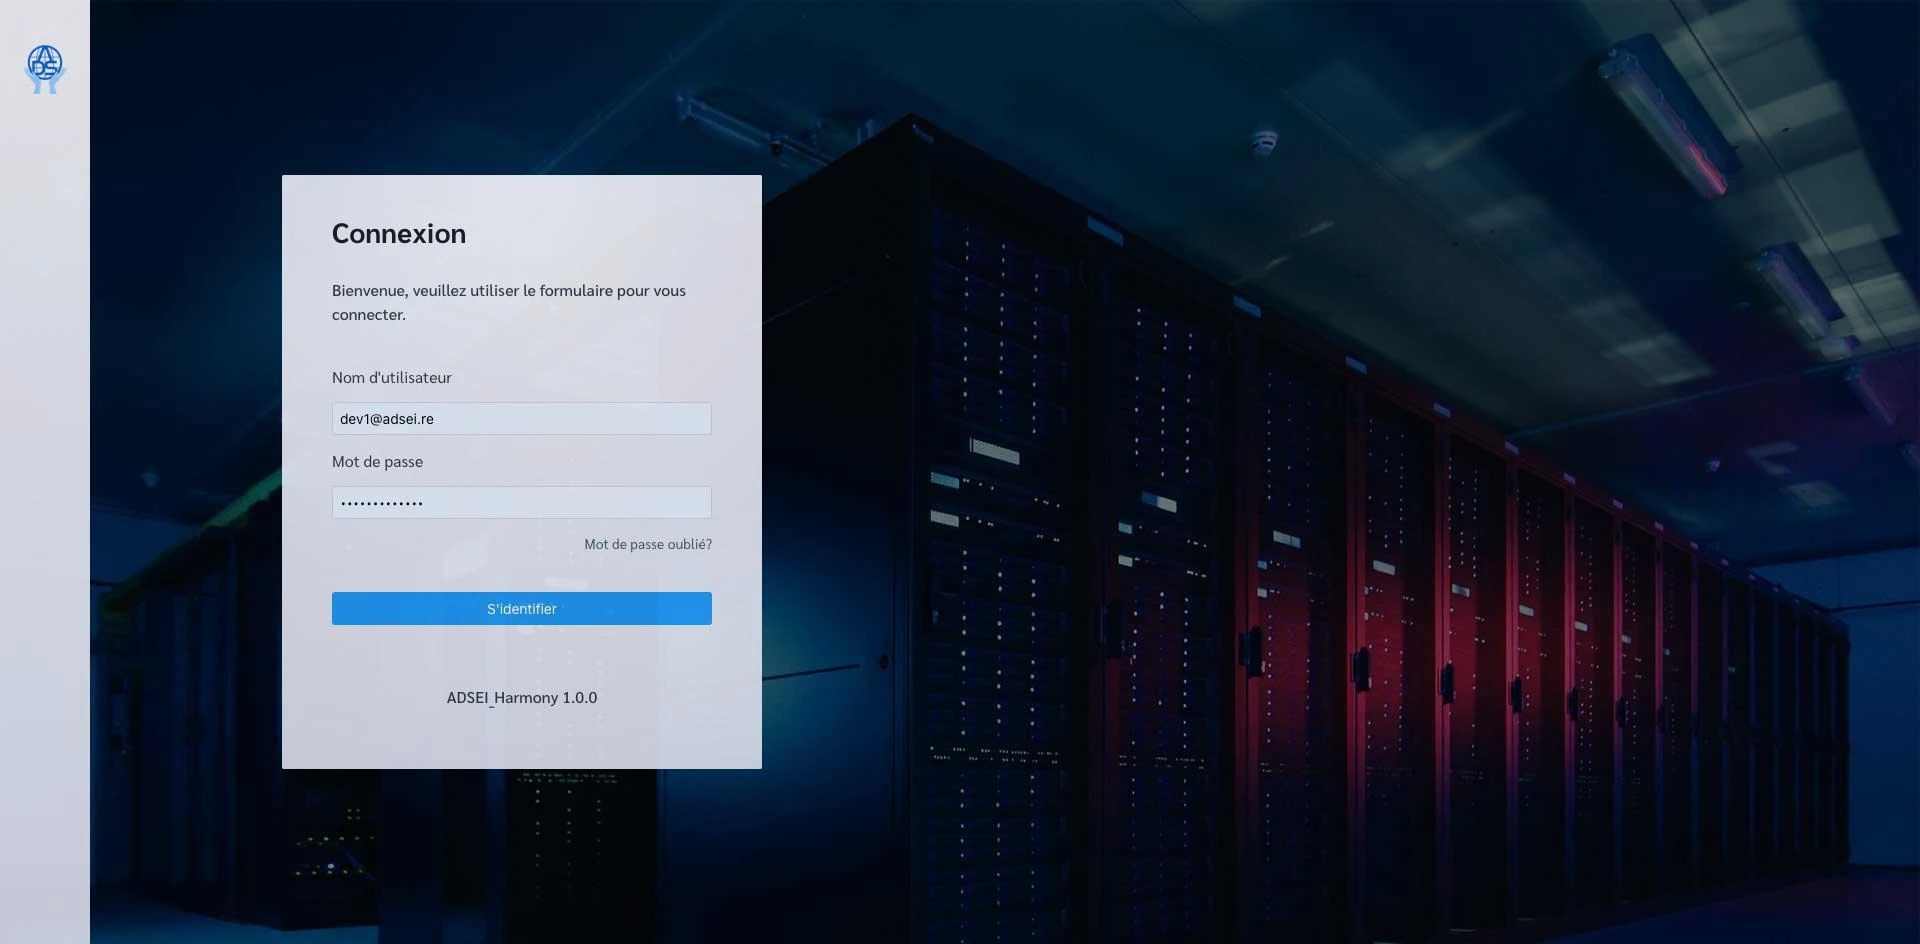Open the Mot de passe oublié? link
This screenshot has width=1920, height=944.
648,544
